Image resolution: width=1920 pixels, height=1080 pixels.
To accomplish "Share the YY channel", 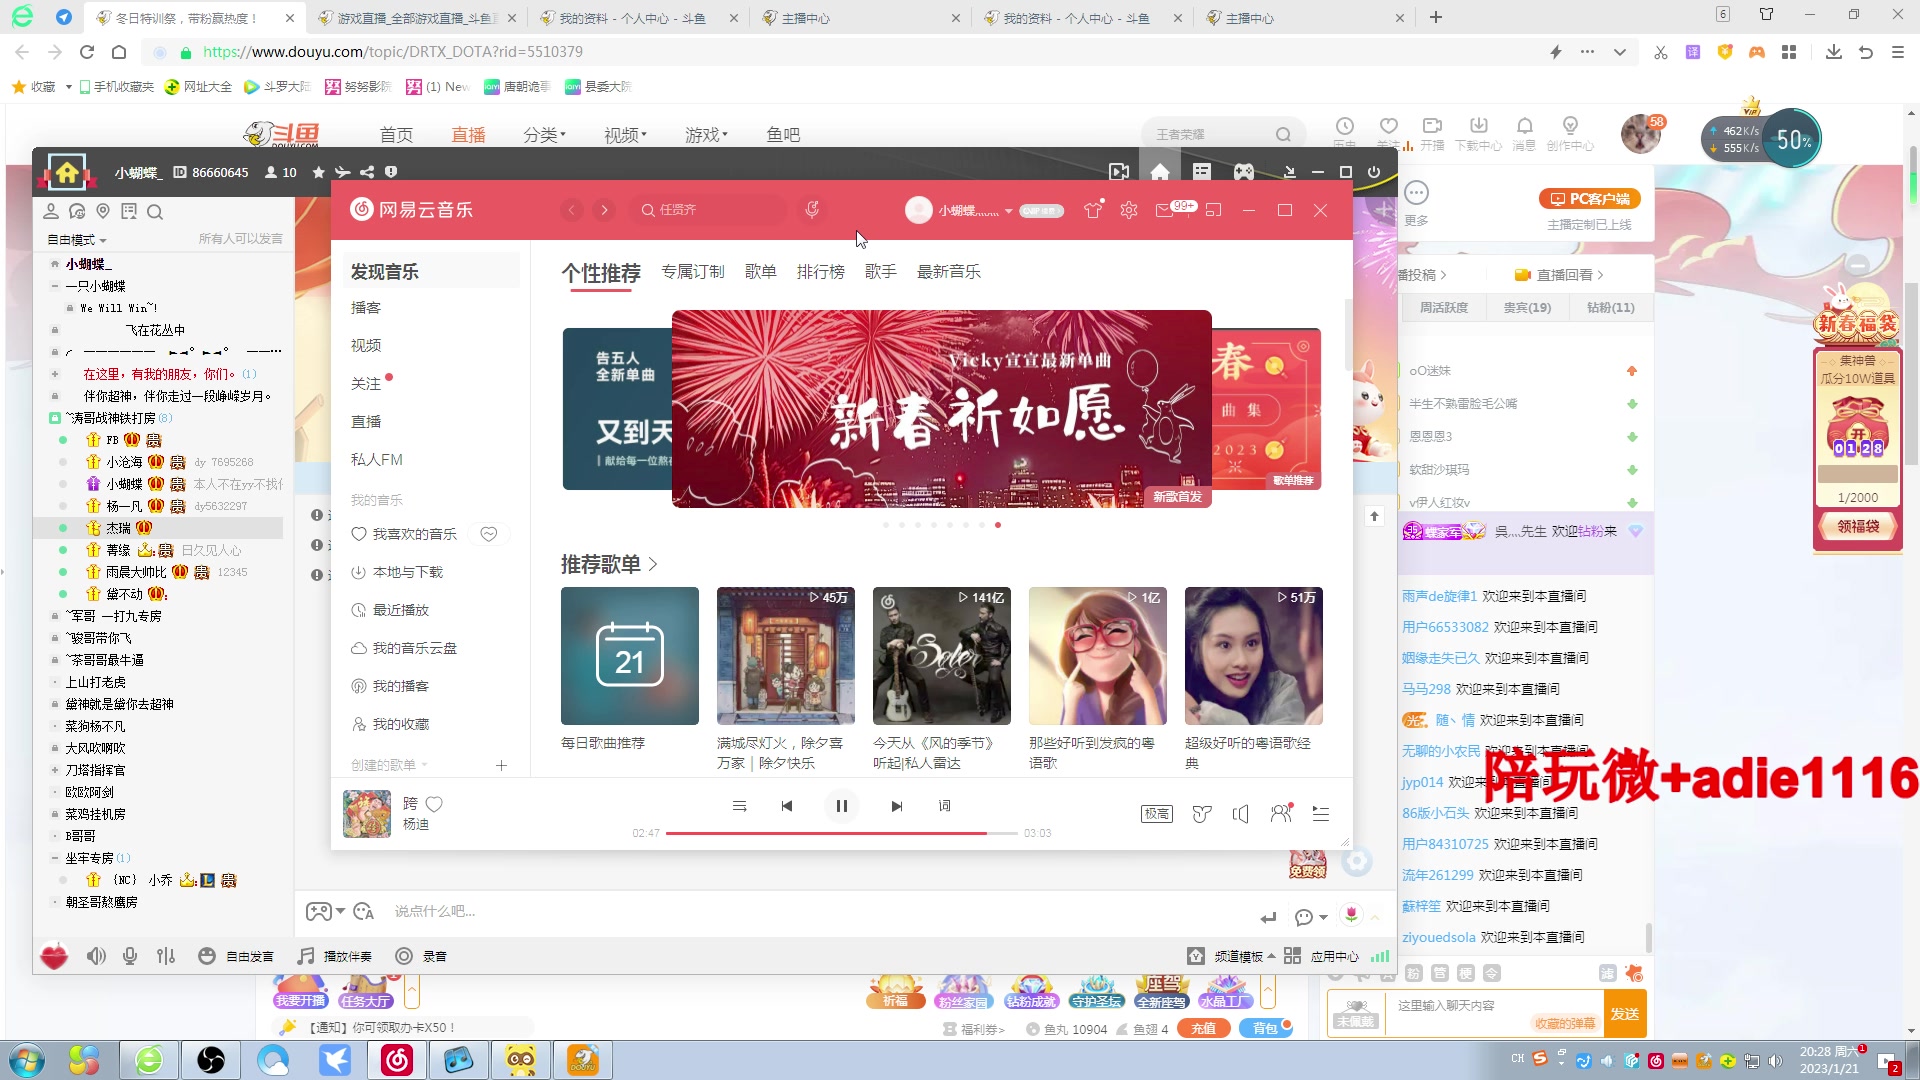I will [x=367, y=172].
